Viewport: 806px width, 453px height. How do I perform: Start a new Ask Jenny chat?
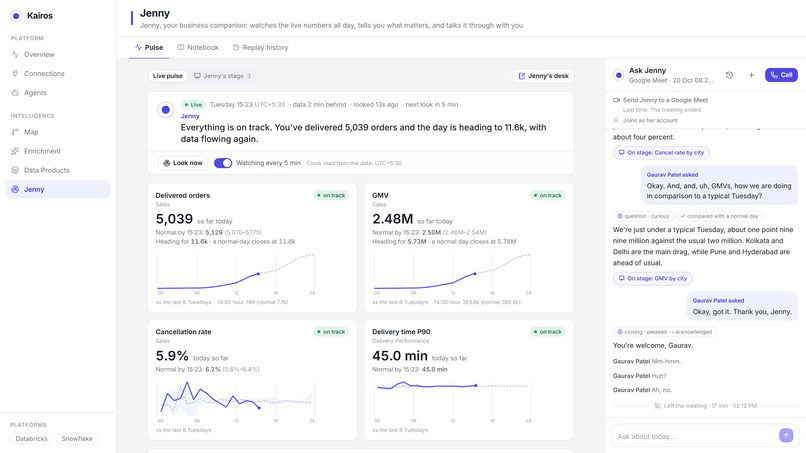point(751,75)
